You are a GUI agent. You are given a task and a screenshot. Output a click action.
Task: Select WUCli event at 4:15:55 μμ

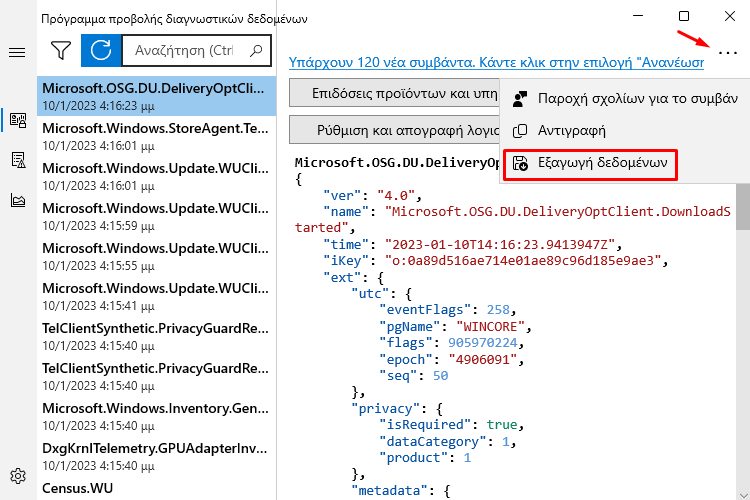156,256
